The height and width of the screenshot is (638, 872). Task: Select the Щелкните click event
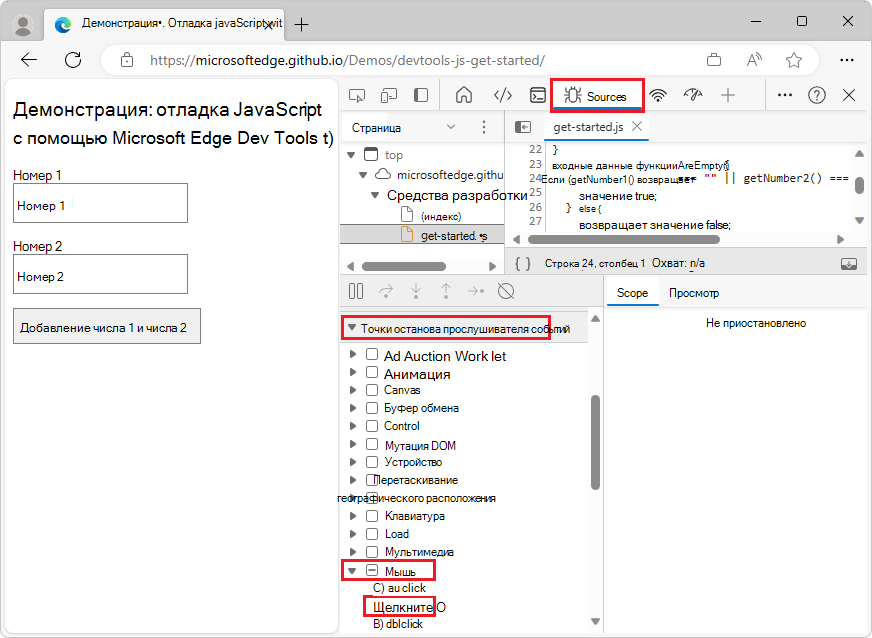coord(403,607)
